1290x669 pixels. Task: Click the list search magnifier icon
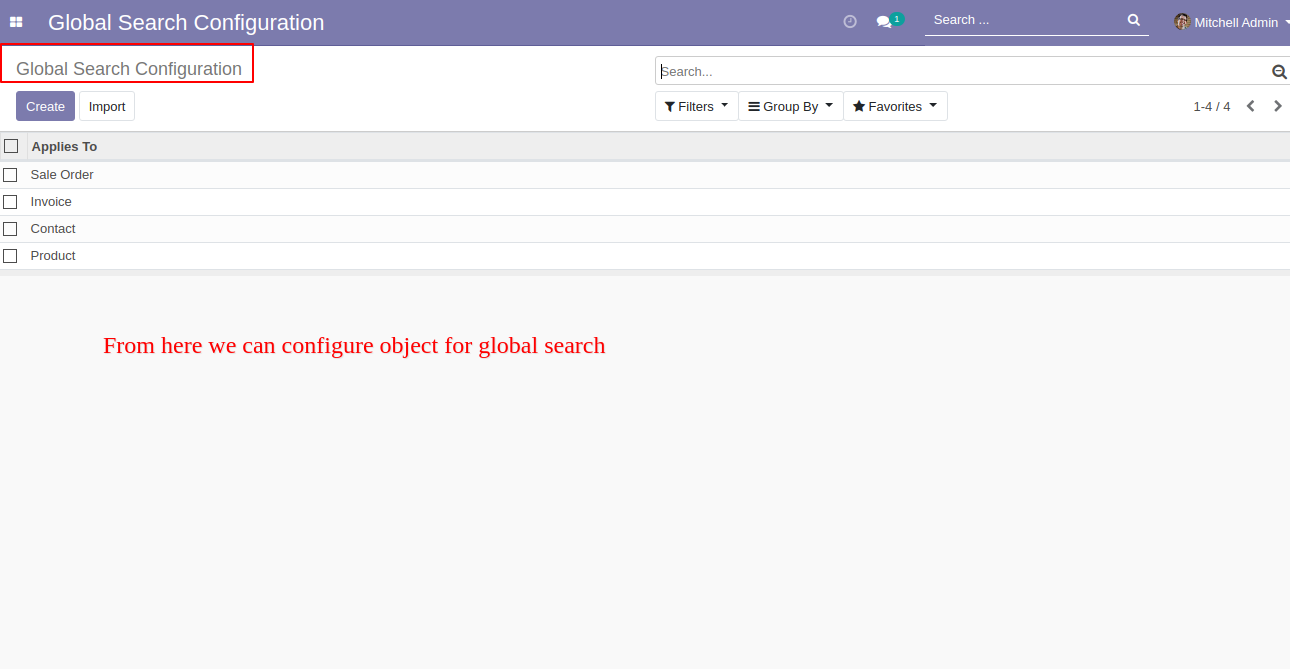point(1278,72)
